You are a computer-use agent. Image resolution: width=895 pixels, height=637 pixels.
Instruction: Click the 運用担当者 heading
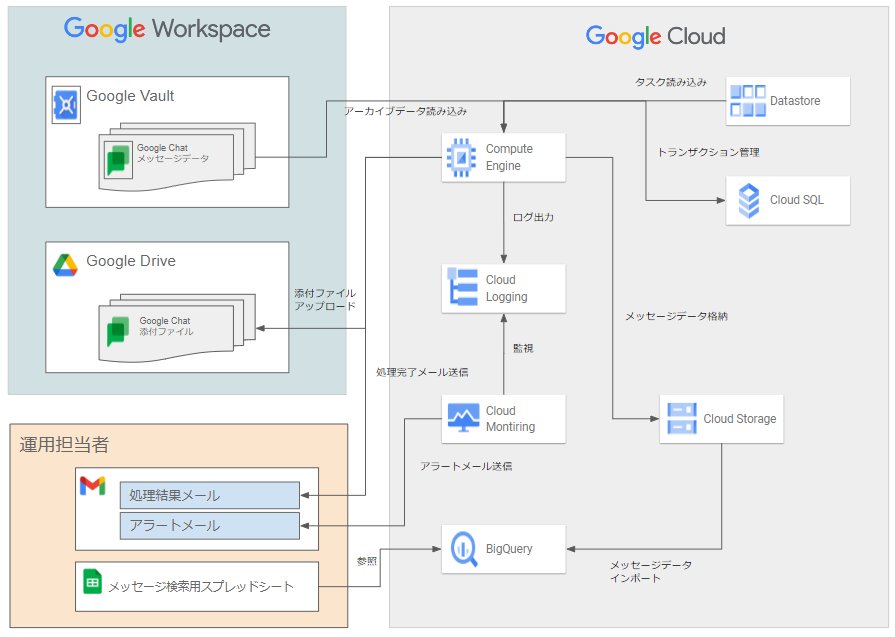coord(64,445)
